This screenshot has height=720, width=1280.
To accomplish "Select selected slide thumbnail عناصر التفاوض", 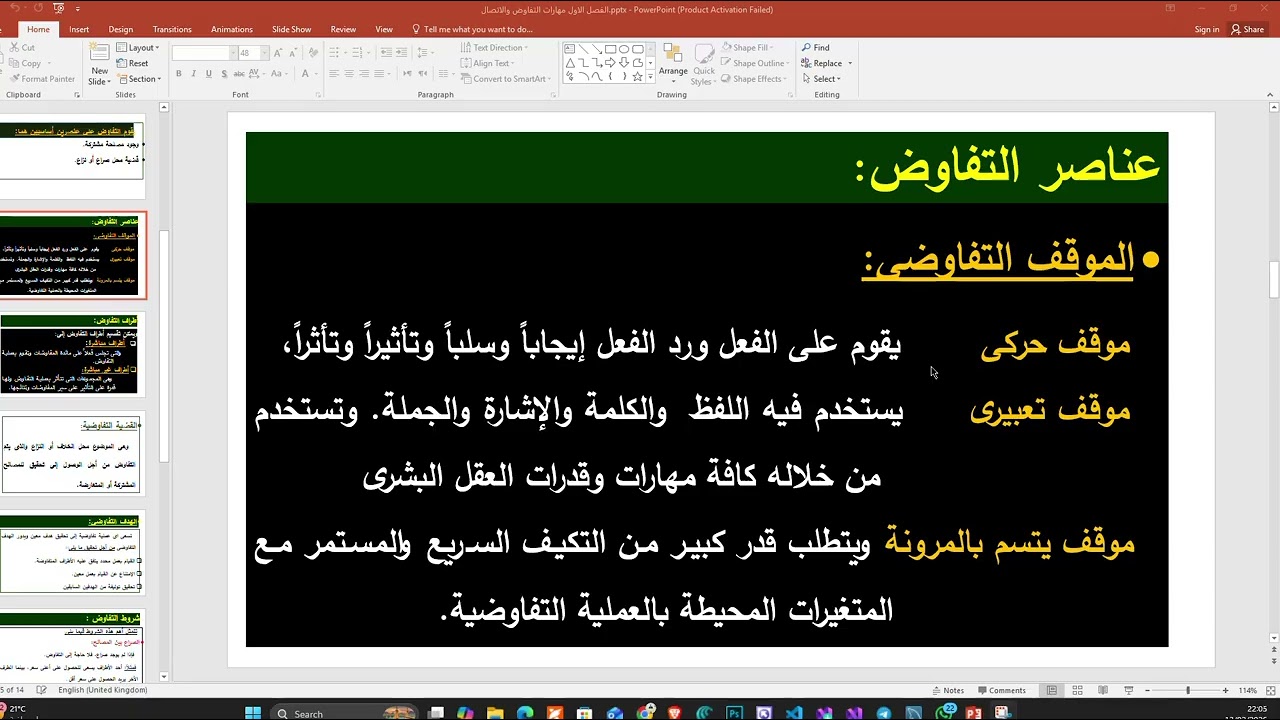I will pyautogui.click(x=72, y=255).
